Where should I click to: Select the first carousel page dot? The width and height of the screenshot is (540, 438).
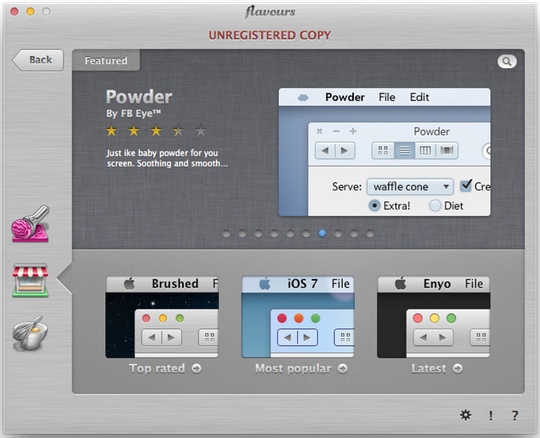pos(226,234)
